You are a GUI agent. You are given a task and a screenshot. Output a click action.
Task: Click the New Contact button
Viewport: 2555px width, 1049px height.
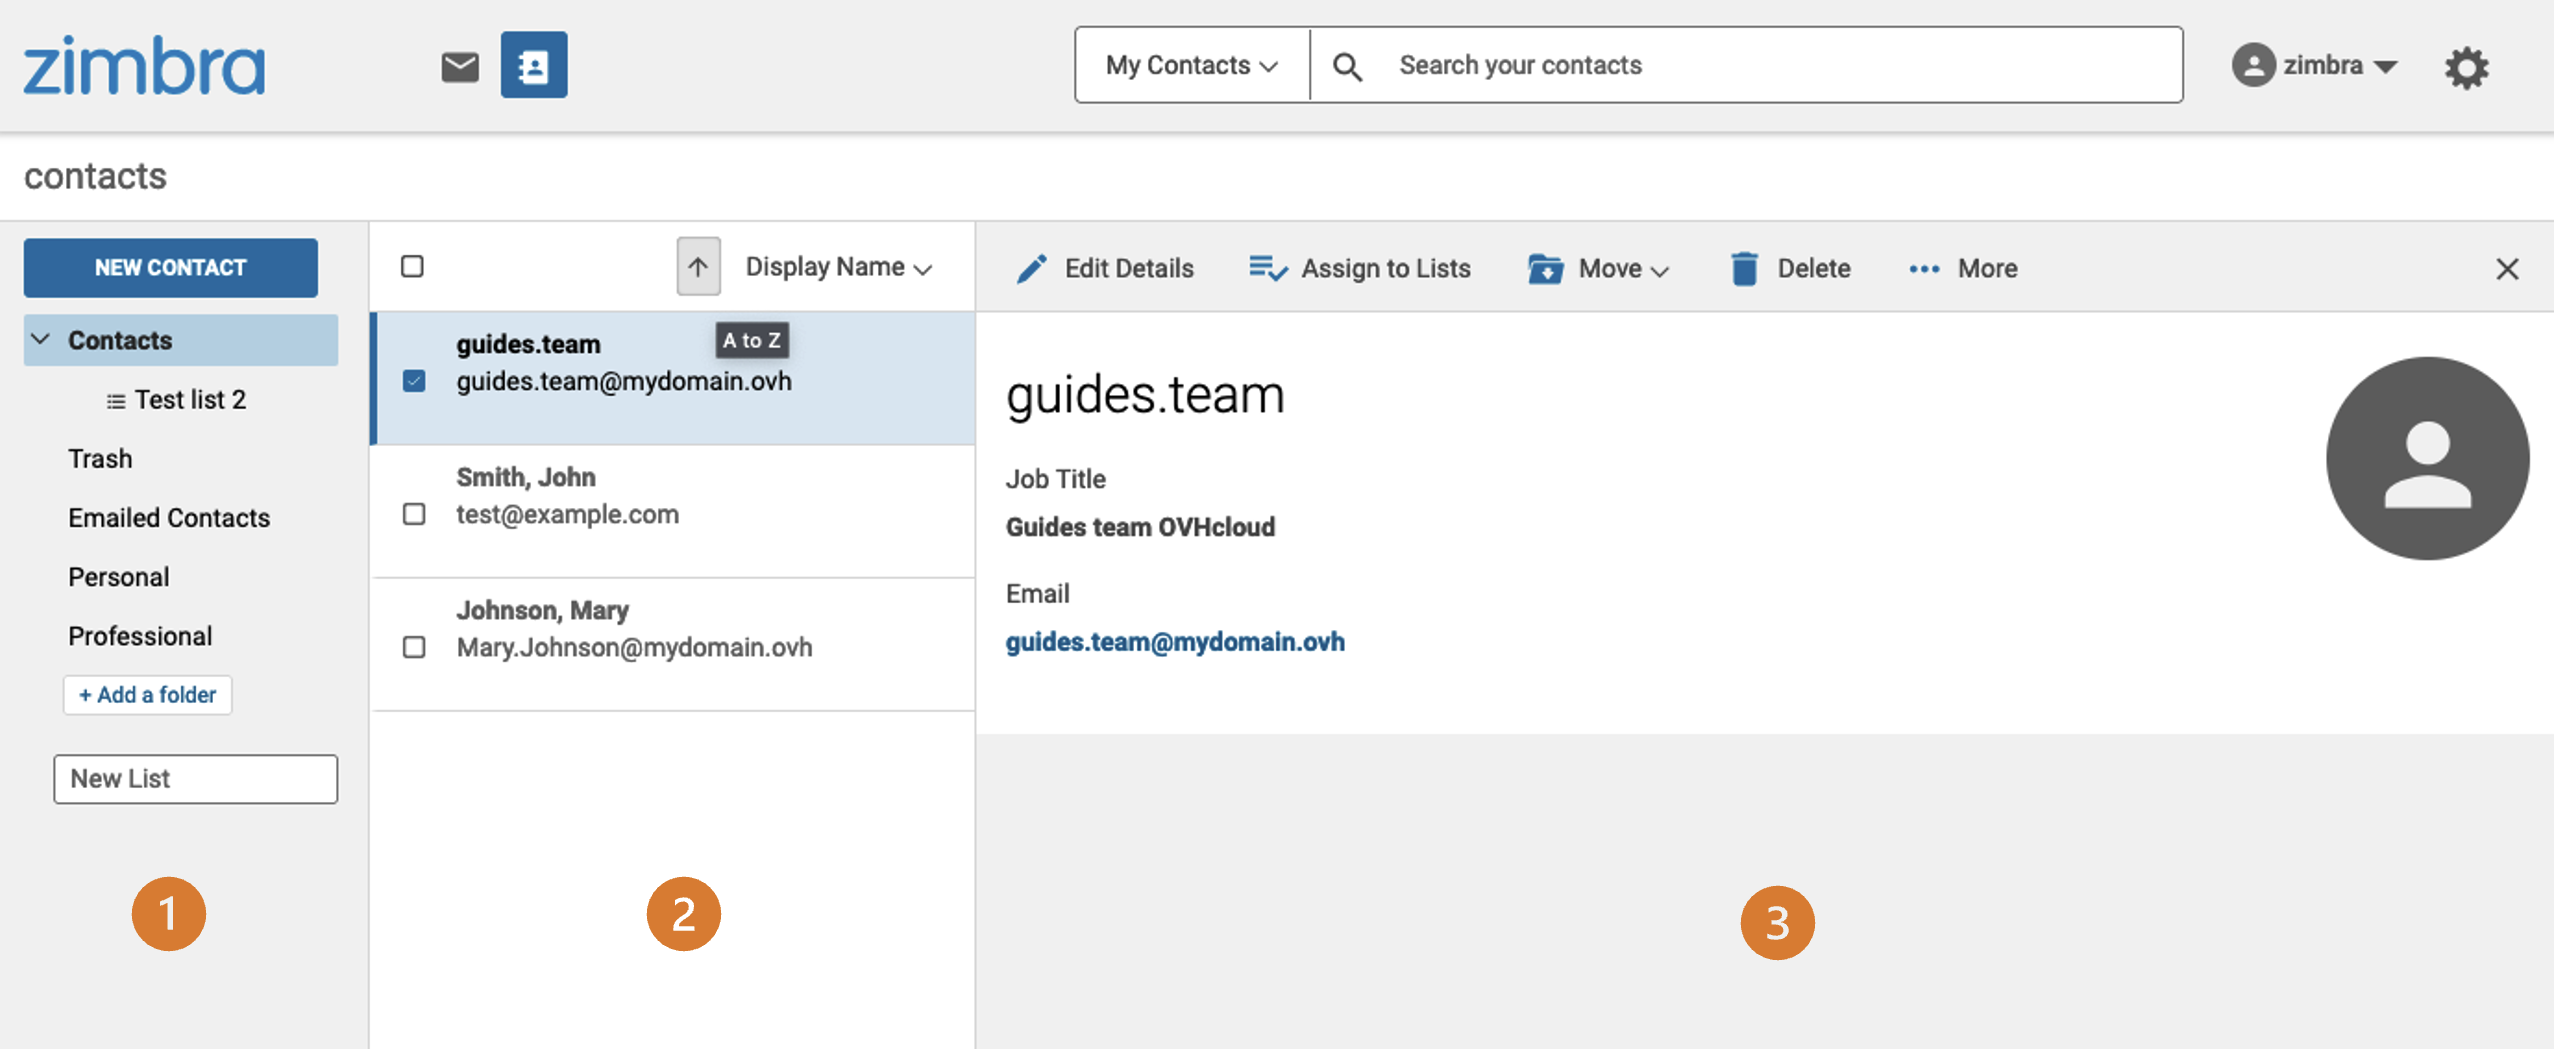tap(170, 267)
